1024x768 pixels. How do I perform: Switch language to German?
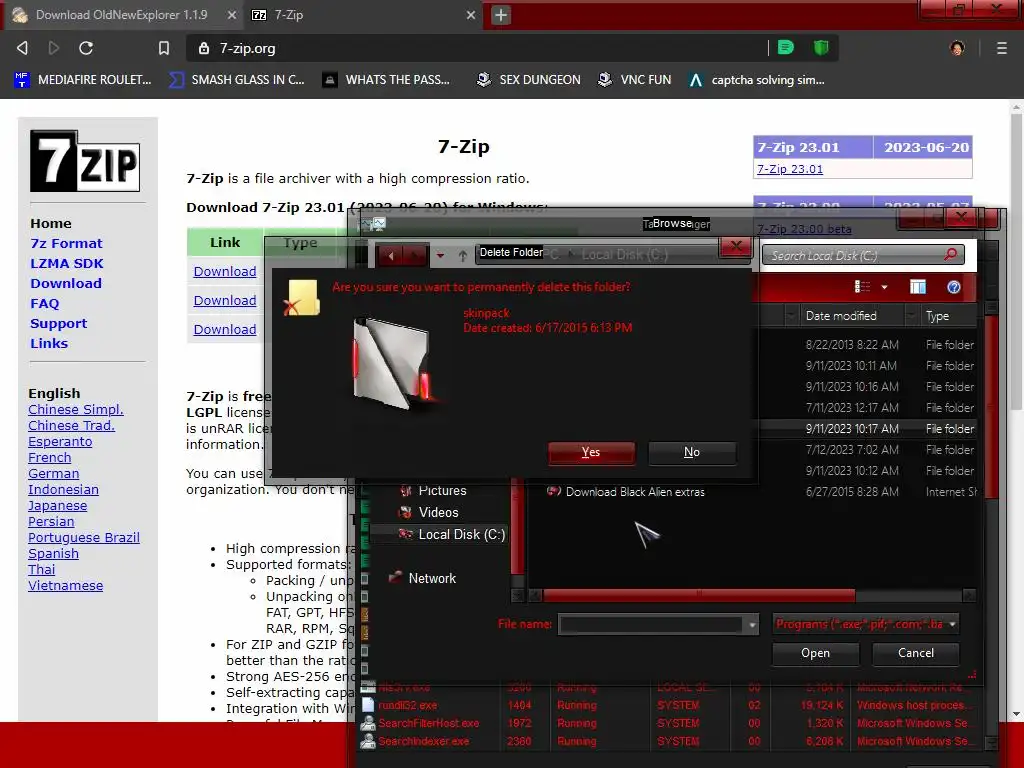(x=54, y=473)
